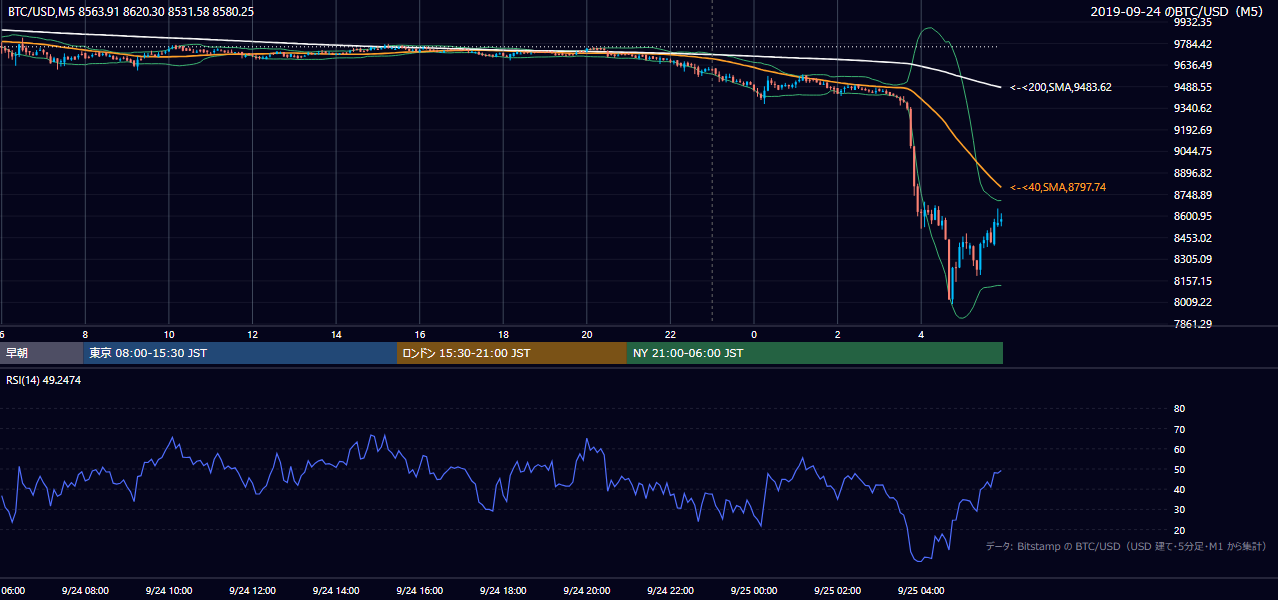Click hour tick 22 on price chart
The height and width of the screenshot is (600, 1278).
click(x=671, y=334)
